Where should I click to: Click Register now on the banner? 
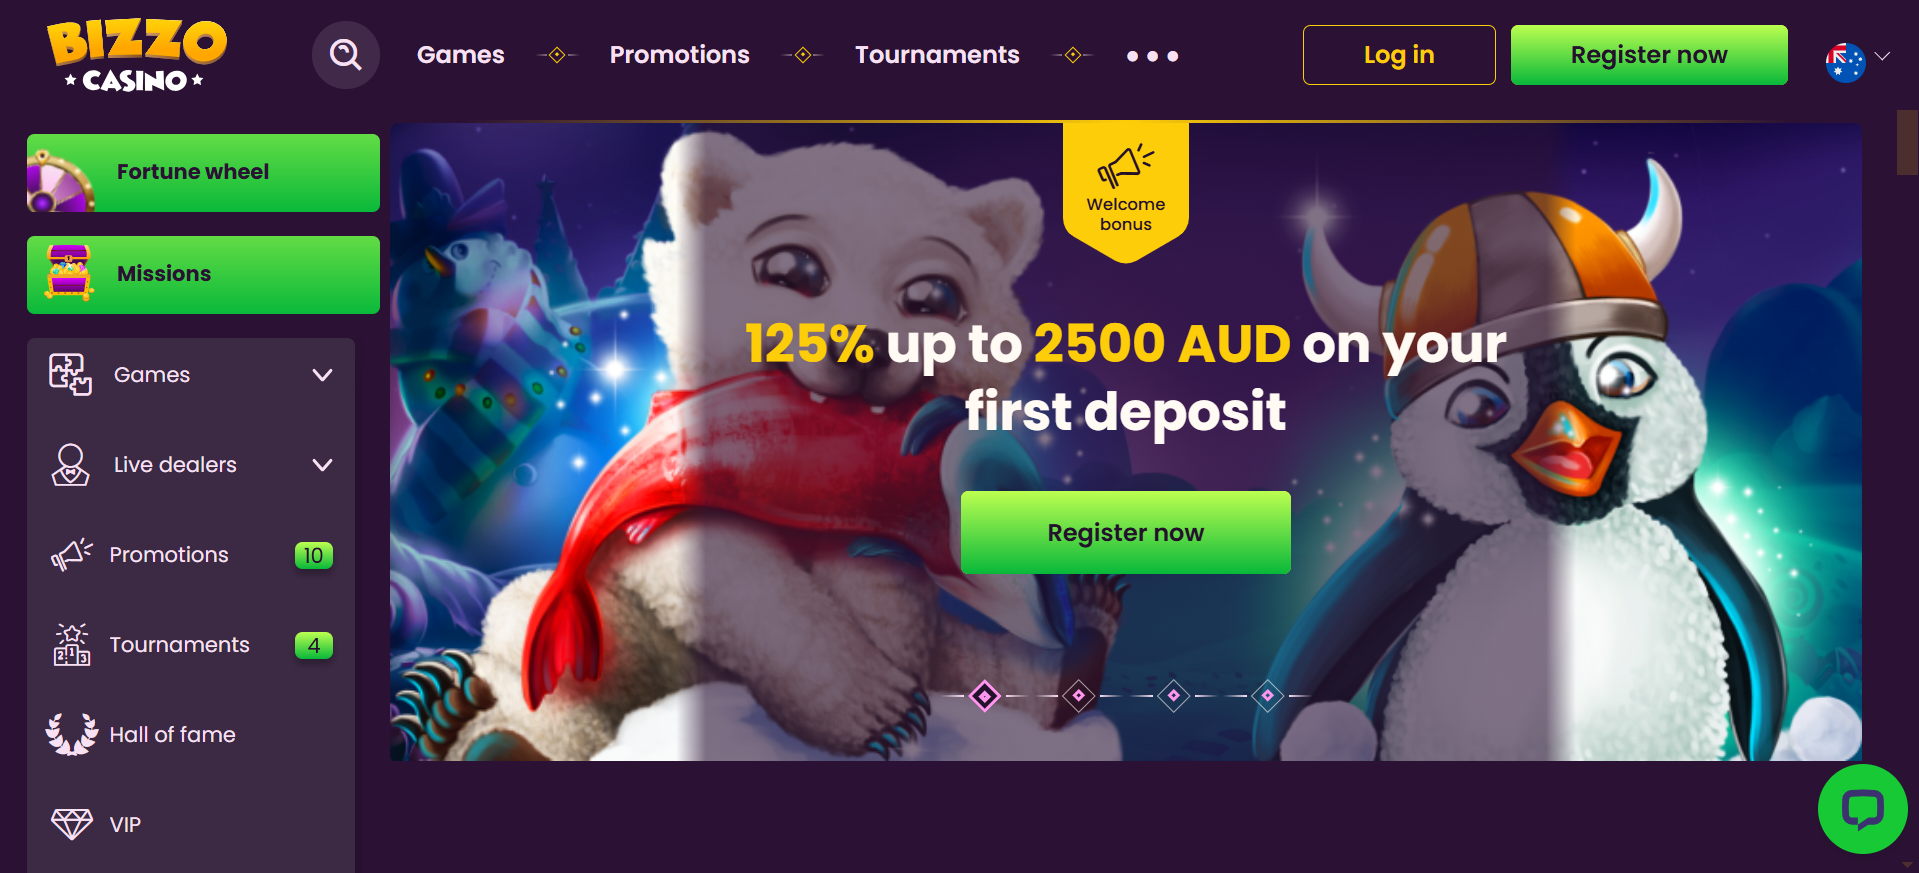point(1126,533)
